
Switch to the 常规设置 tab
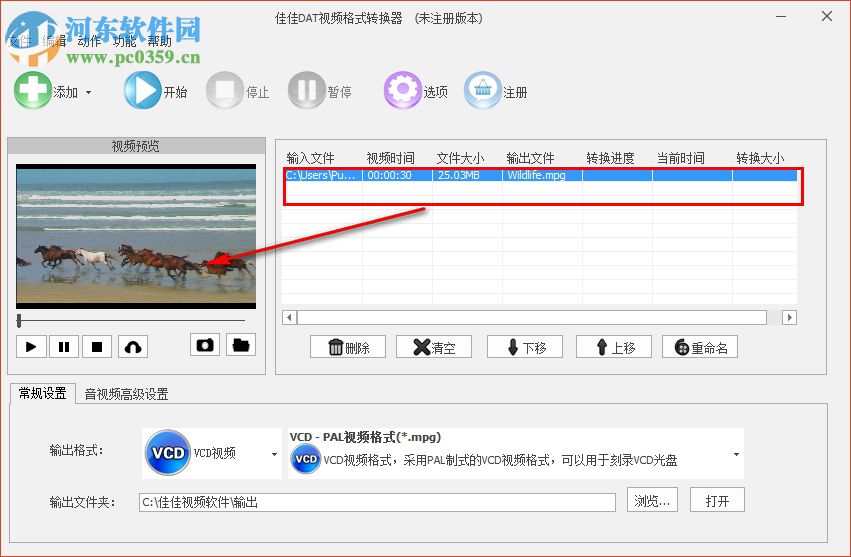coord(42,393)
